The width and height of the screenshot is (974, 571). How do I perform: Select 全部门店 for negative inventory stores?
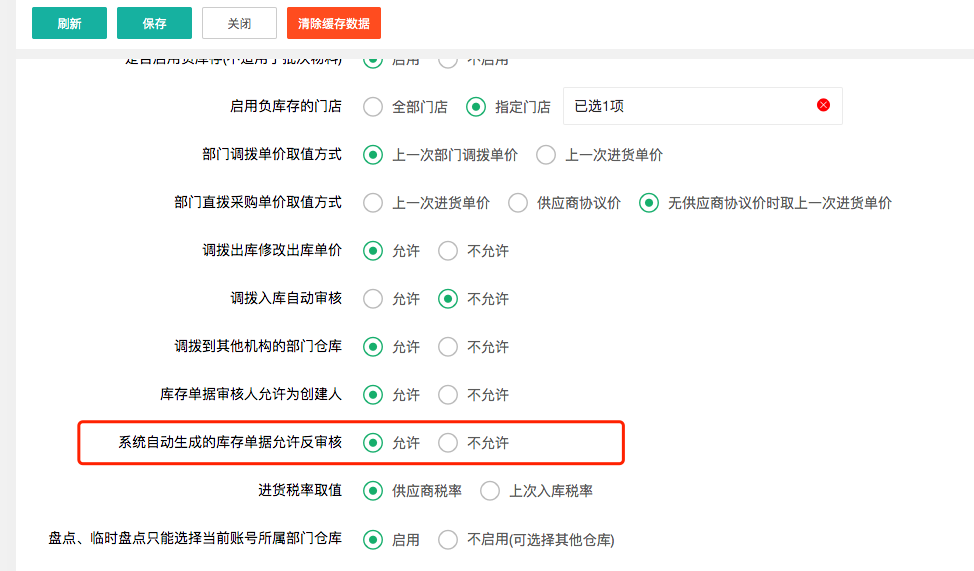point(373,107)
